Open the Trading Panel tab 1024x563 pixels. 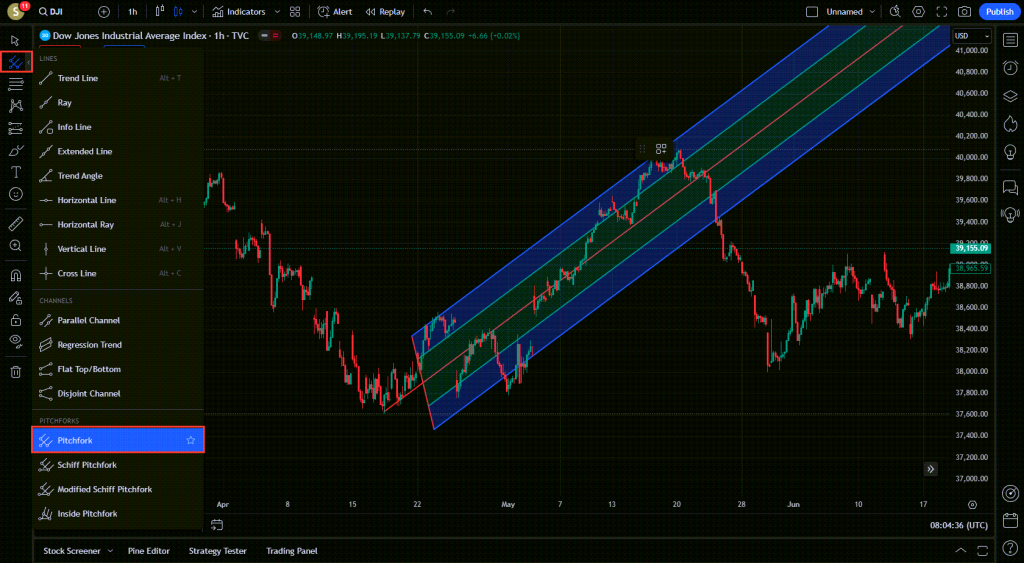click(292, 551)
